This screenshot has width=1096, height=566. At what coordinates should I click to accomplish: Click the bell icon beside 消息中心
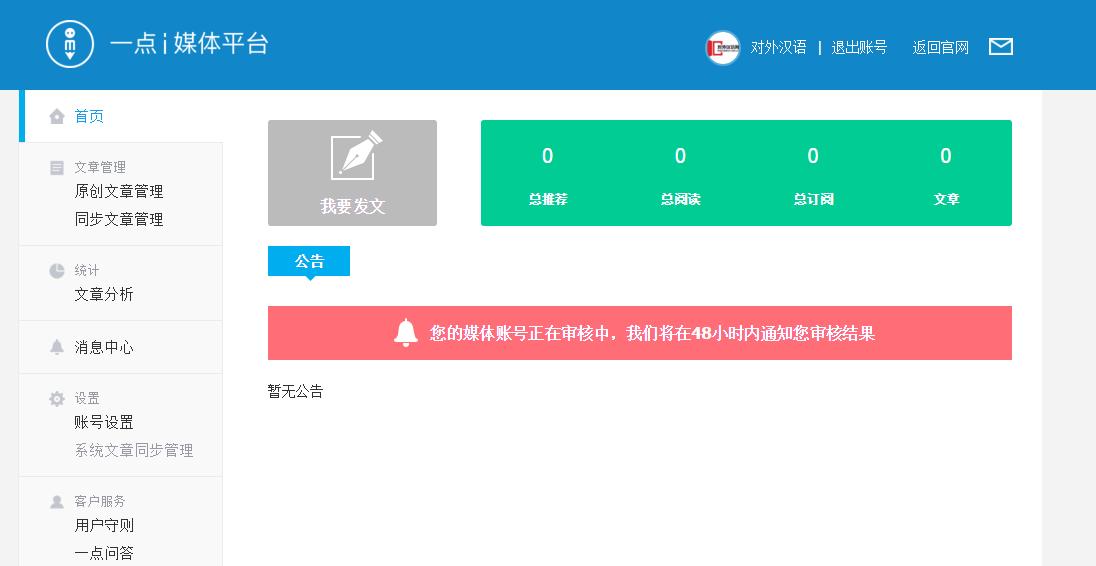point(57,347)
